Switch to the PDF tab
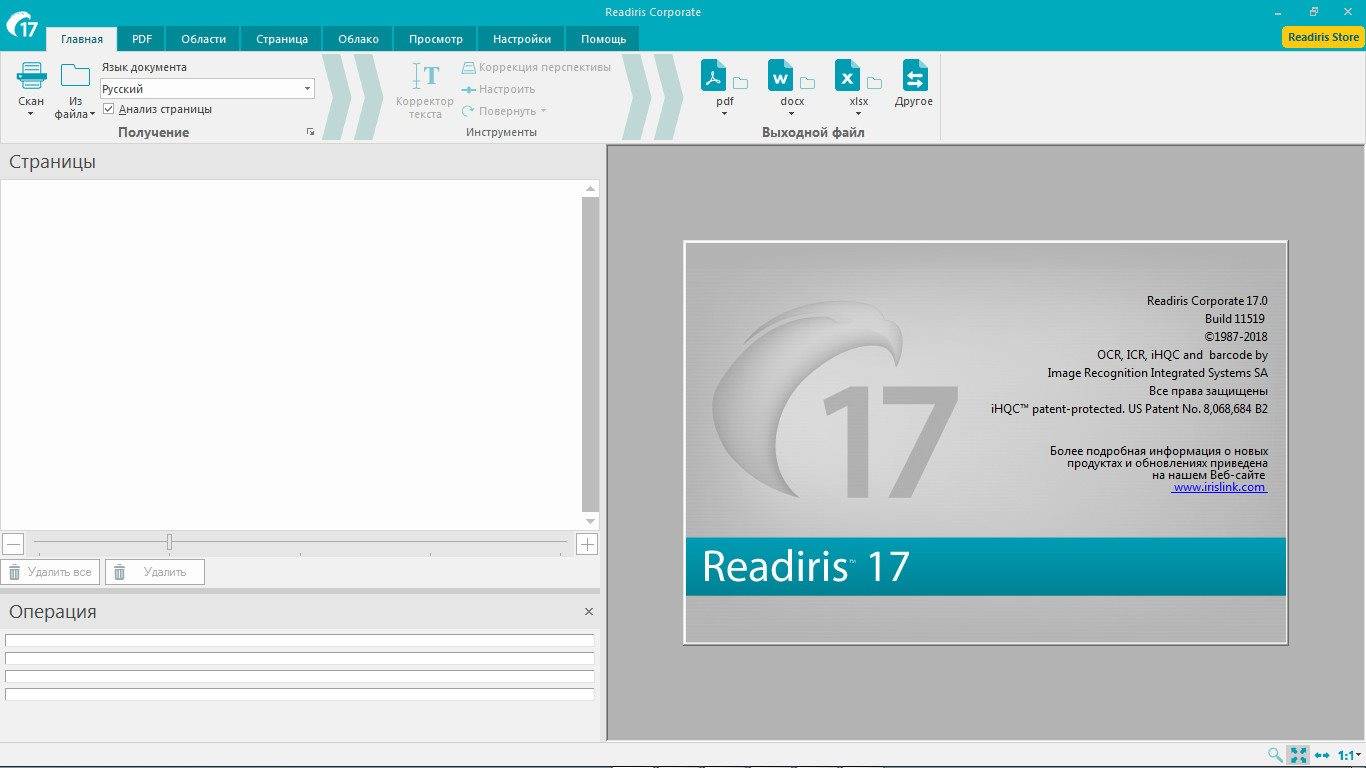The image size is (1366, 768). point(142,39)
